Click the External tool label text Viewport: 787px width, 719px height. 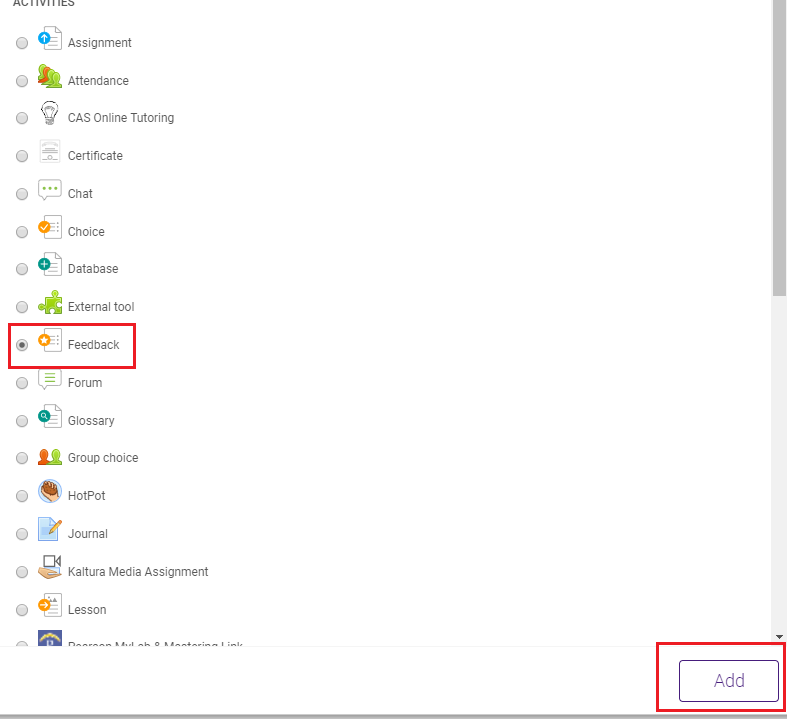(x=101, y=307)
